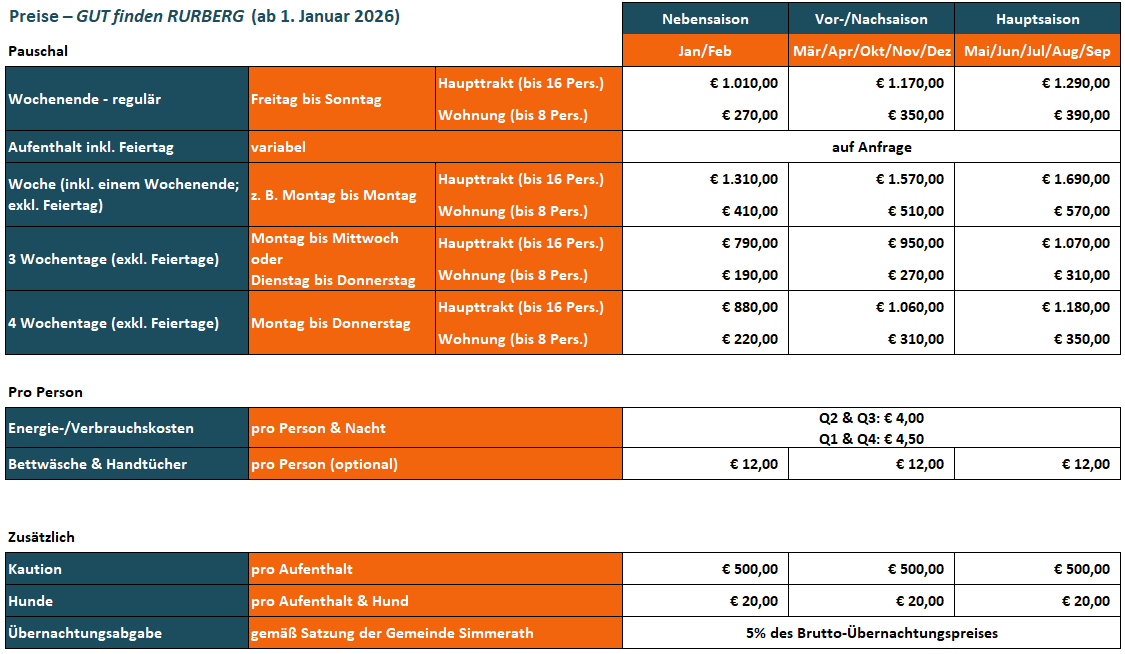Viewport: 1125px width, 654px height.
Task: Click the € 790,00 price cell
Action: (749, 243)
